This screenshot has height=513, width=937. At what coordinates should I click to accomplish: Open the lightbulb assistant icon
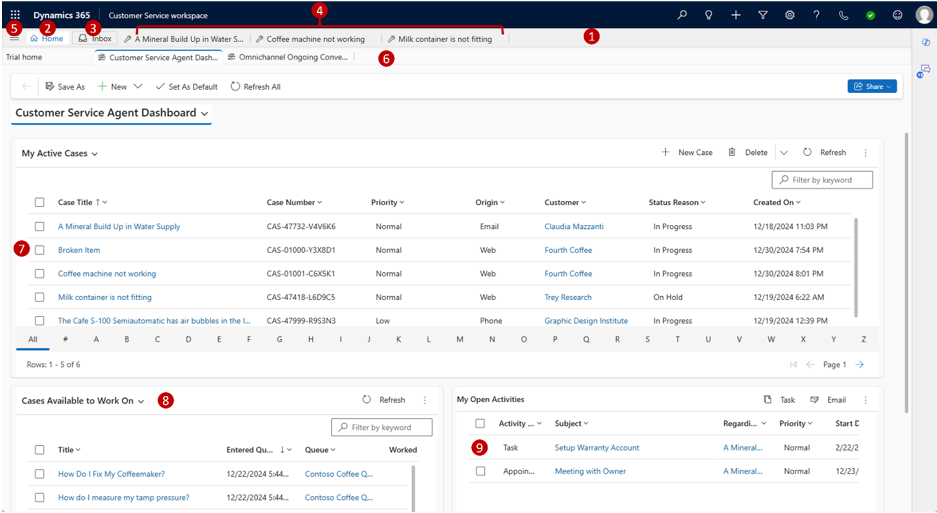click(709, 15)
